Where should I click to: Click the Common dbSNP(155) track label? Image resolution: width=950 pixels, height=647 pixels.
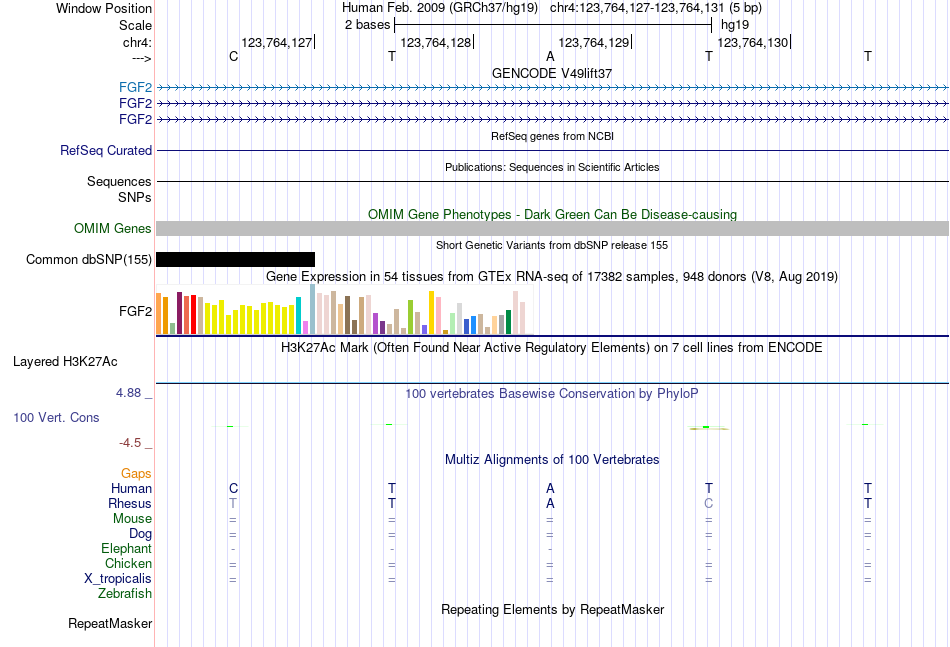point(89,259)
